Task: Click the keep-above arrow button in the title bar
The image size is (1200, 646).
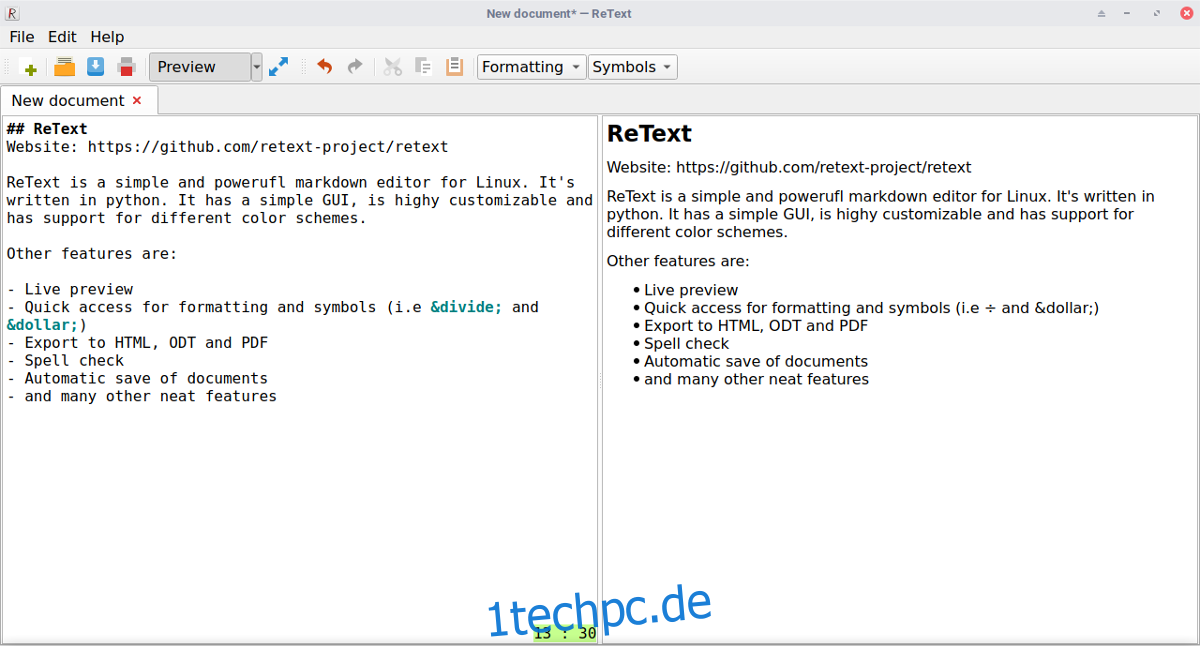Action: pyautogui.click(x=1101, y=14)
